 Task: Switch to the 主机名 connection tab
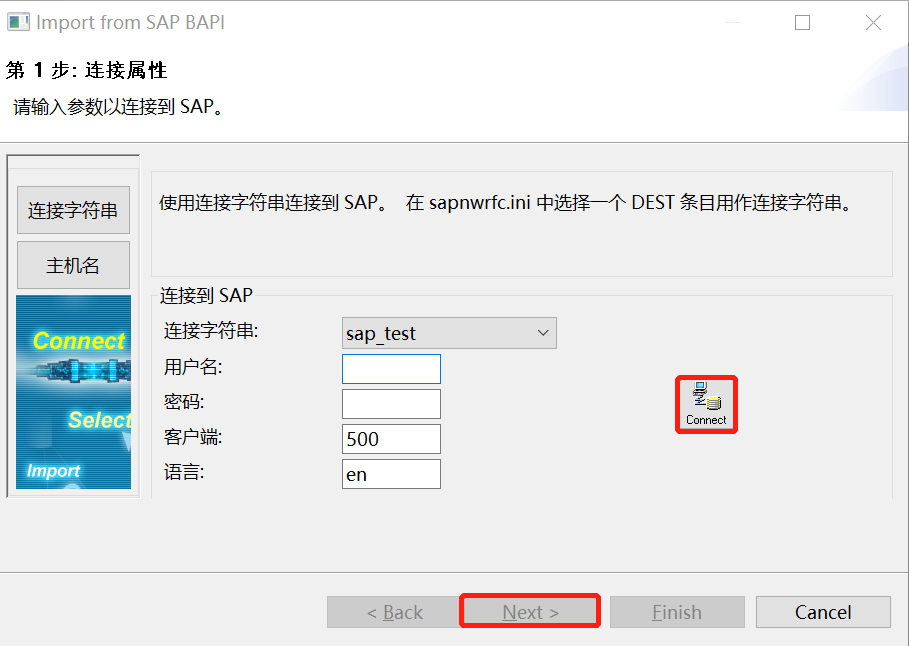73,264
